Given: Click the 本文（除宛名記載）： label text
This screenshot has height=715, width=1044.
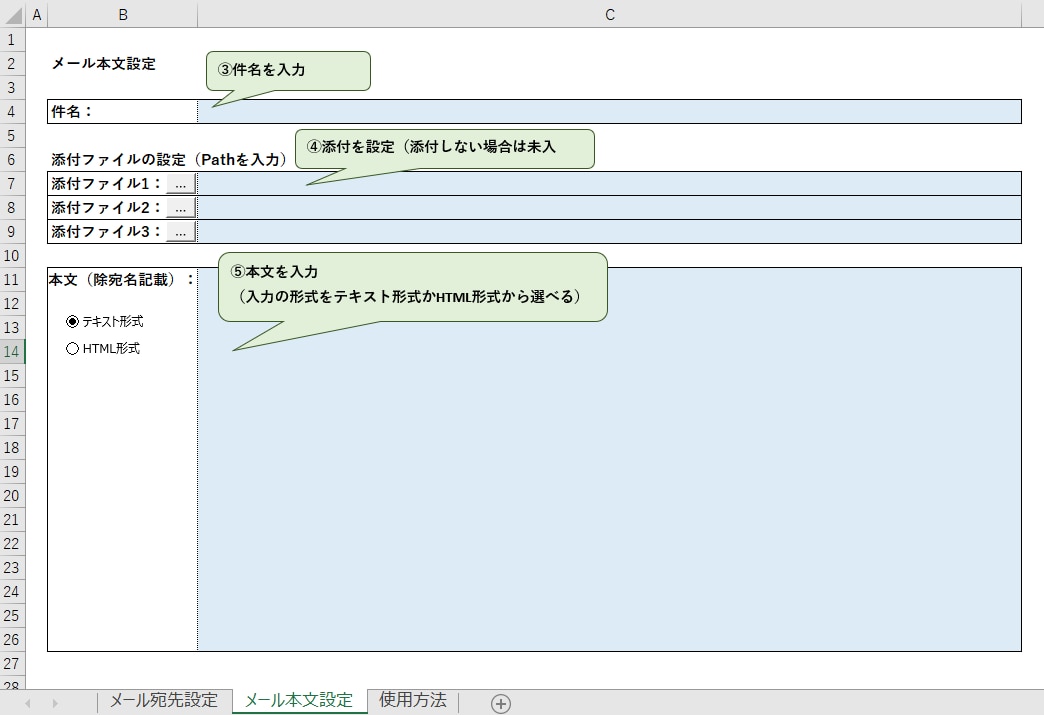Looking at the screenshot, I should tap(123, 280).
